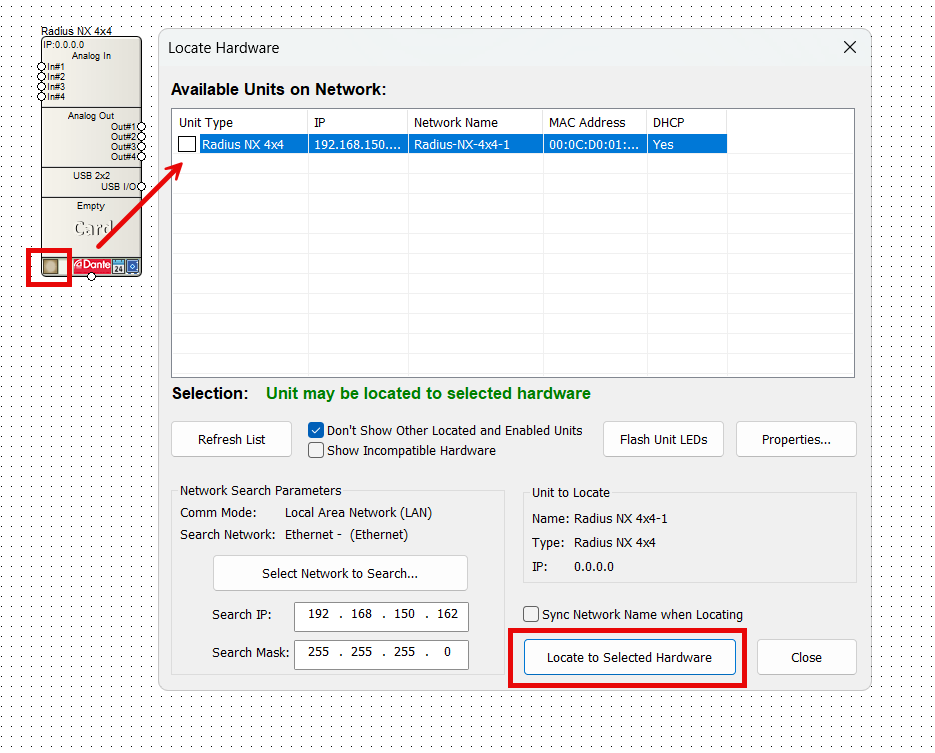935x753 pixels.
Task: Select the Radius-NX-4x4-1 network name cell
Action: point(475,144)
